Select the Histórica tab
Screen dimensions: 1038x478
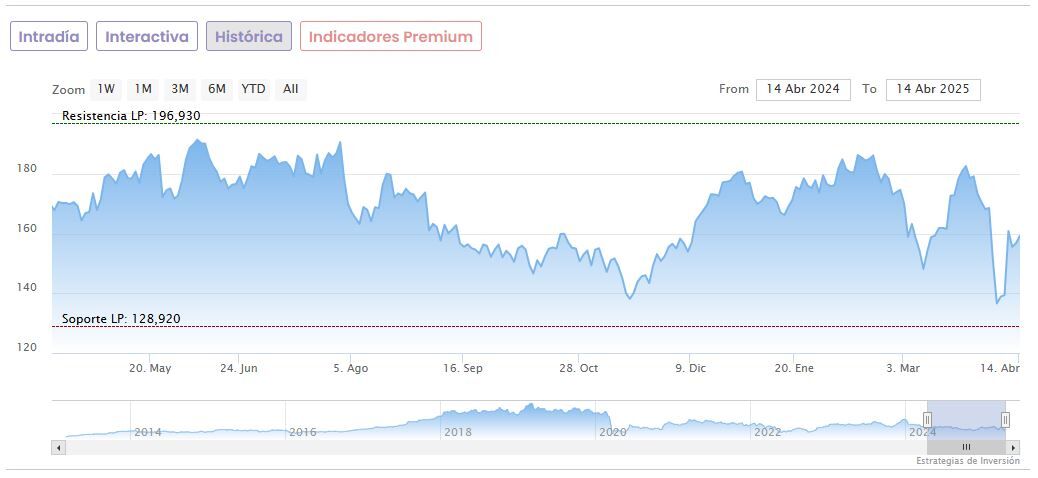pyautogui.click(x=249, y=37)
